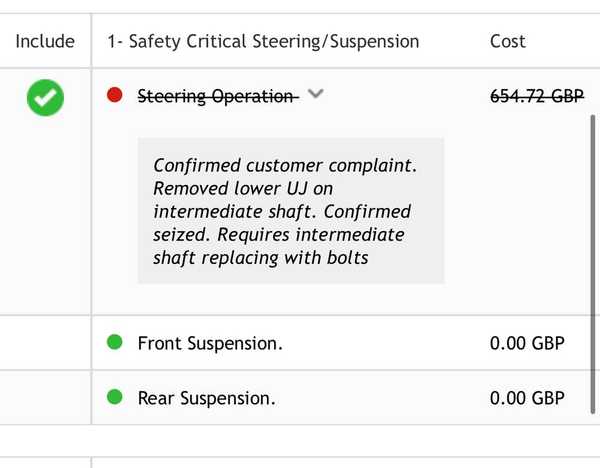The image size is (600, 468).
Task: Toggle the green Include checkmark for Steering Operation
Action: click(45, 97)
